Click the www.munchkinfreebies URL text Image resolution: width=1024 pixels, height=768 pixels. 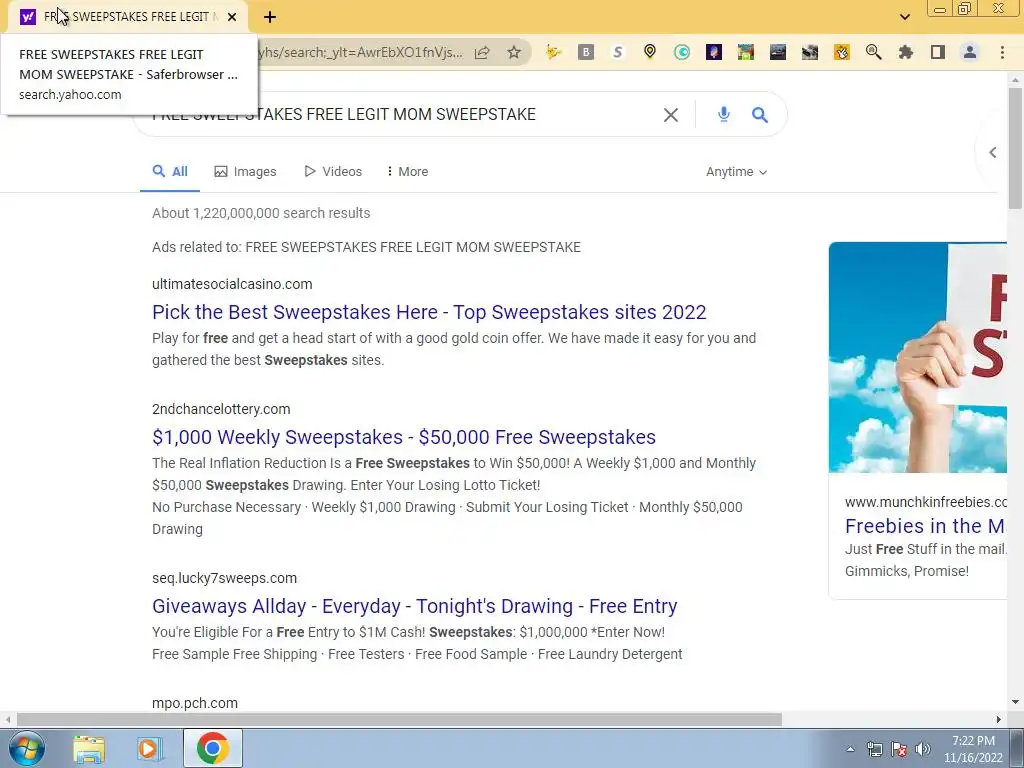tap(925, 502)
